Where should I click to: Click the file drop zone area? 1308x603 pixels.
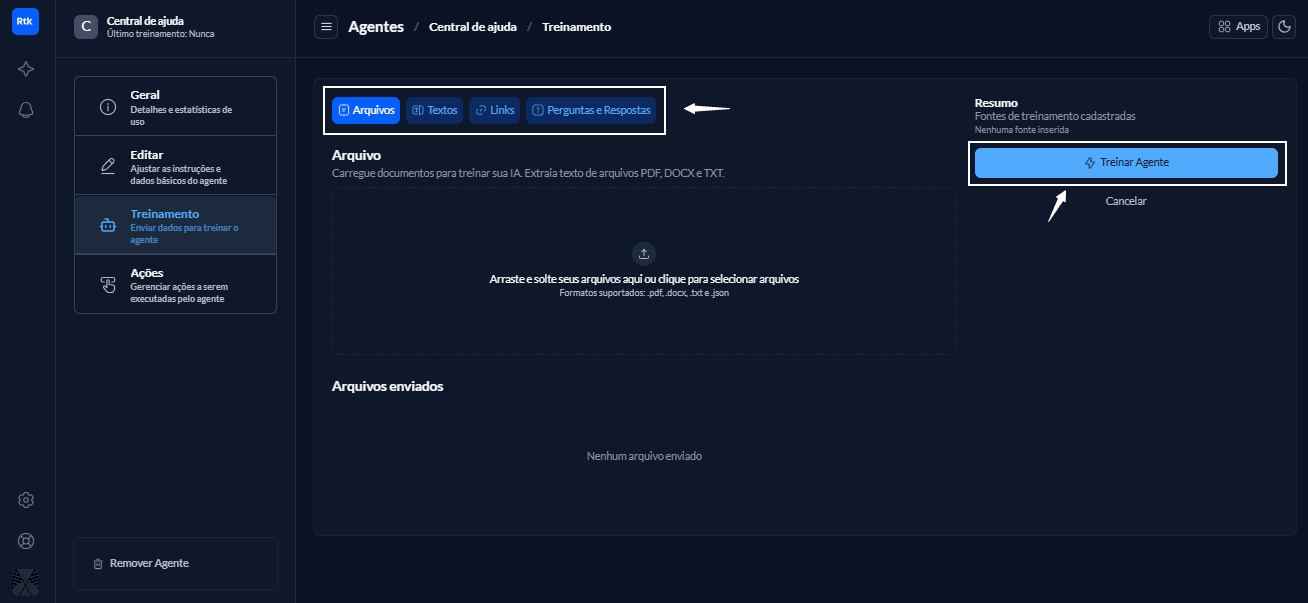(644, 310)
